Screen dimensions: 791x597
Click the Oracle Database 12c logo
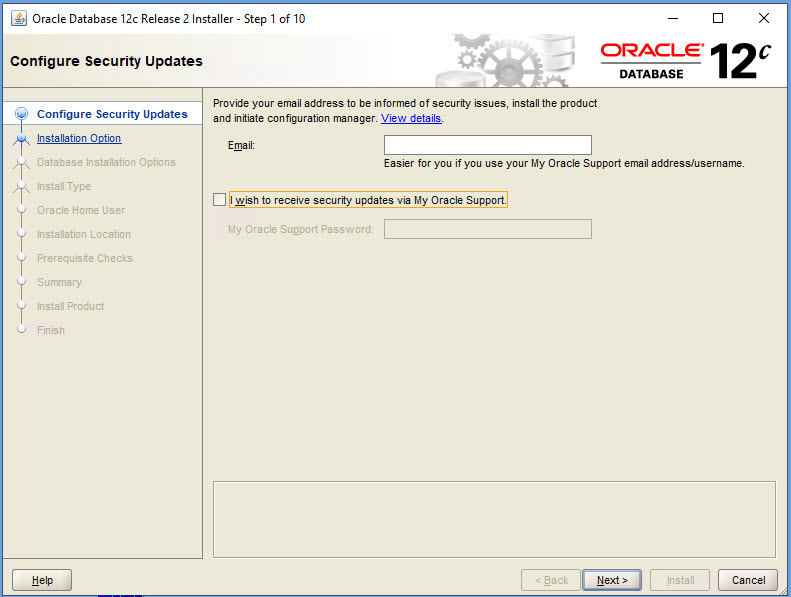pos(685,61)
